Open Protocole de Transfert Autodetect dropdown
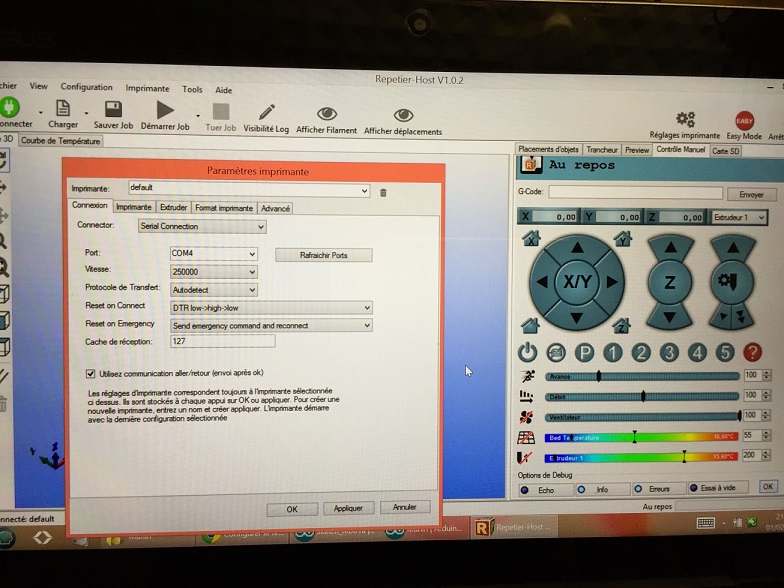 [214, 290]
